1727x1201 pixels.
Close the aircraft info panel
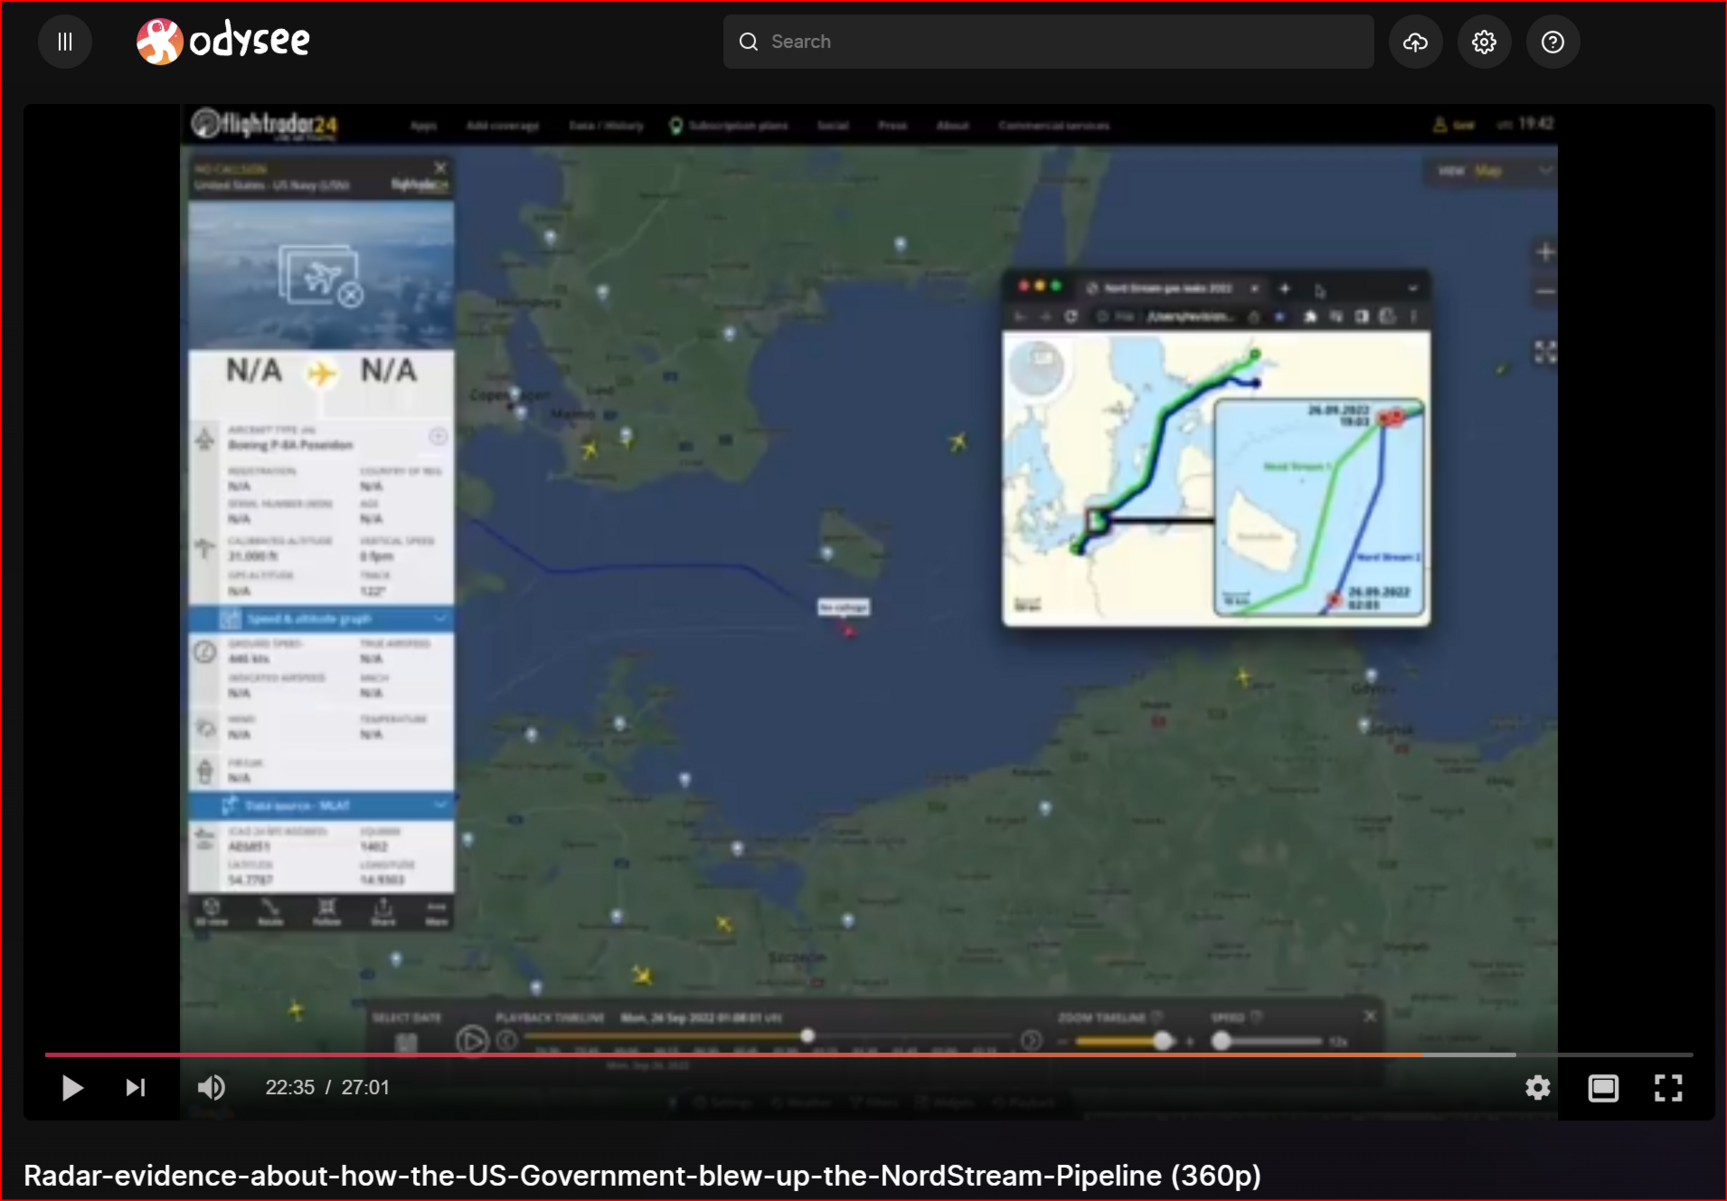(440, 167)
